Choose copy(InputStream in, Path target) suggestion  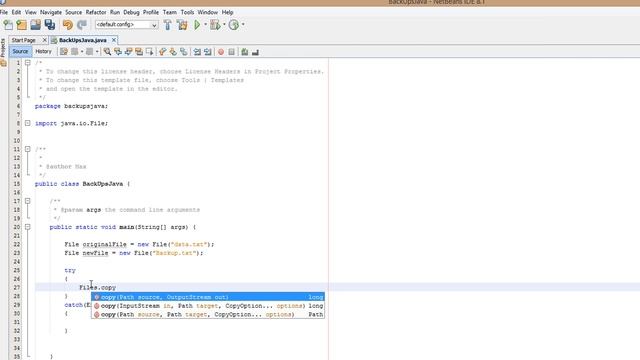pyautogui.click(x=208, y=306)
